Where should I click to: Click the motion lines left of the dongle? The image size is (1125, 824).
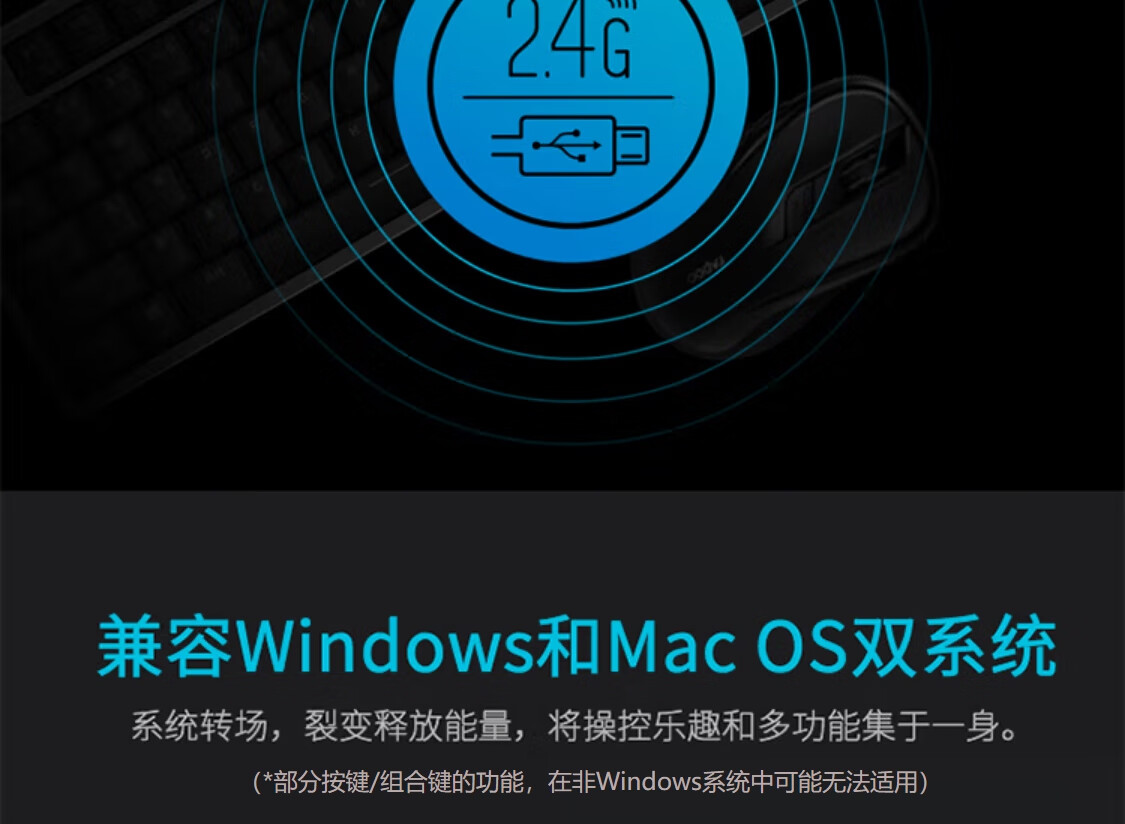504,146
